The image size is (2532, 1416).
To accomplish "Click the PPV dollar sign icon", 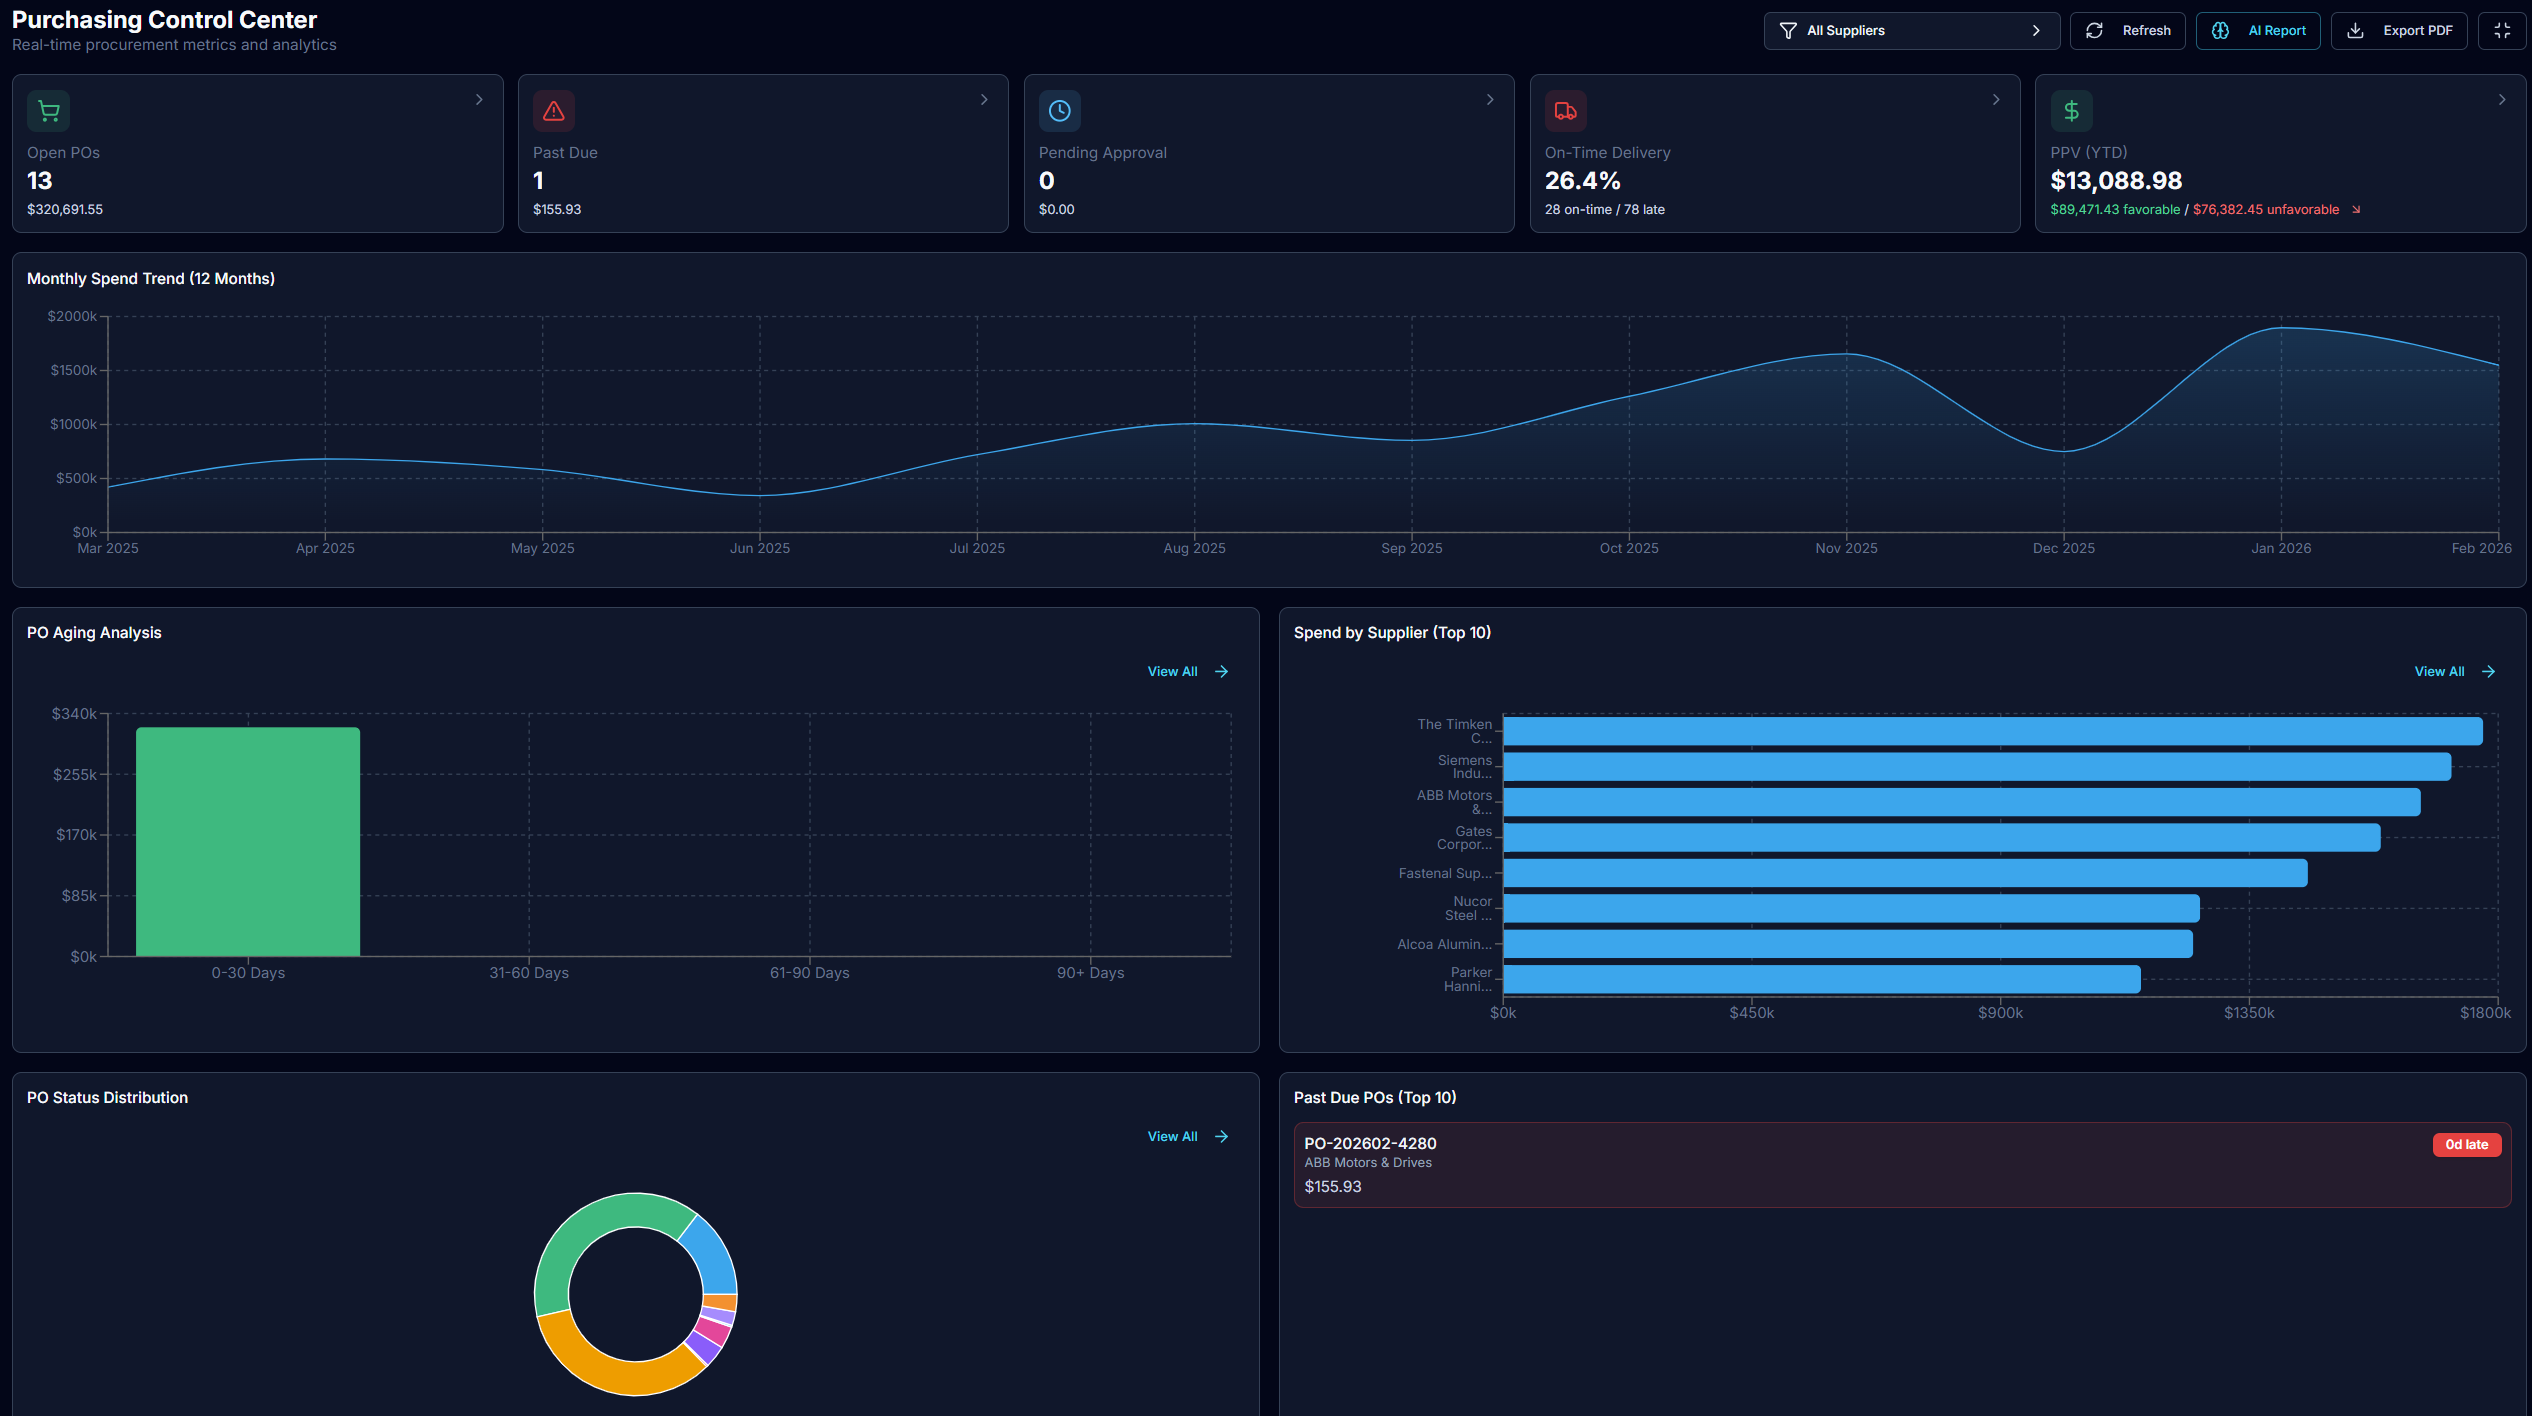I will [2072, 111].
